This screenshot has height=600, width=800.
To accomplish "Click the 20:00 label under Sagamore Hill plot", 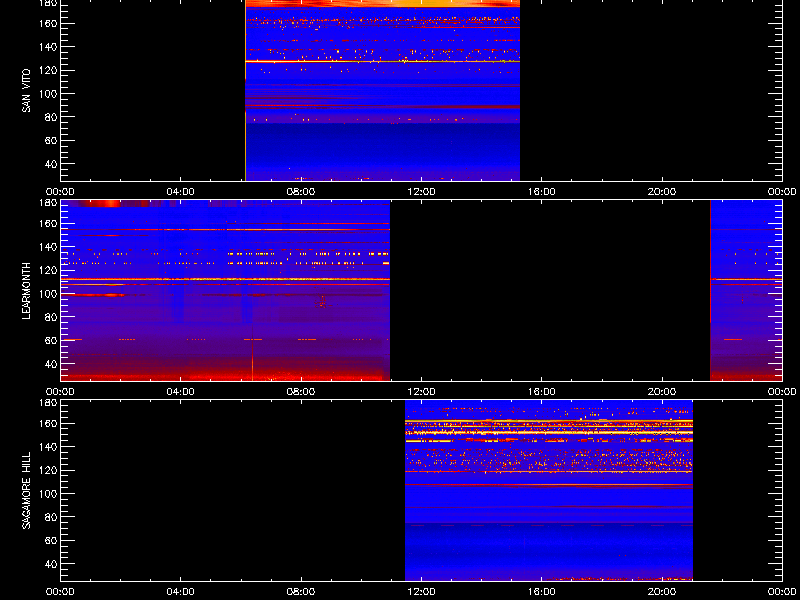I will pyautogui.click(x=662, y=592).
